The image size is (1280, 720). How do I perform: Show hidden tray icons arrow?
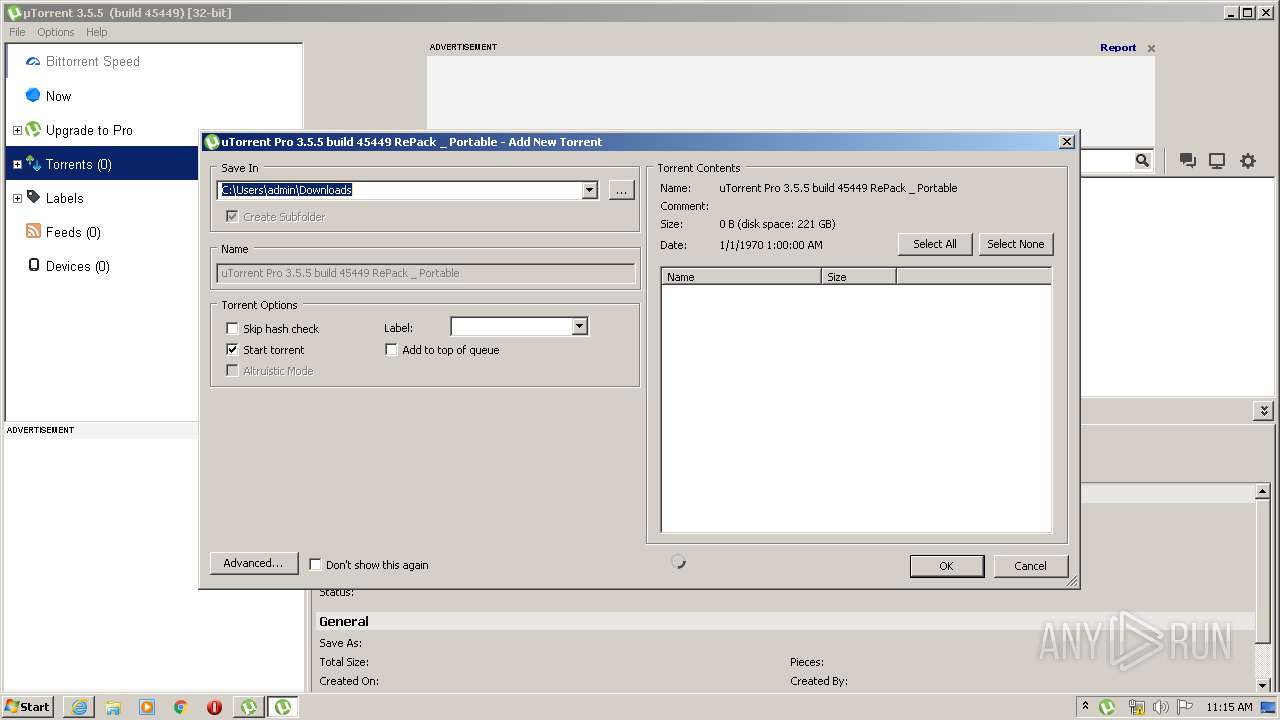1086,706
